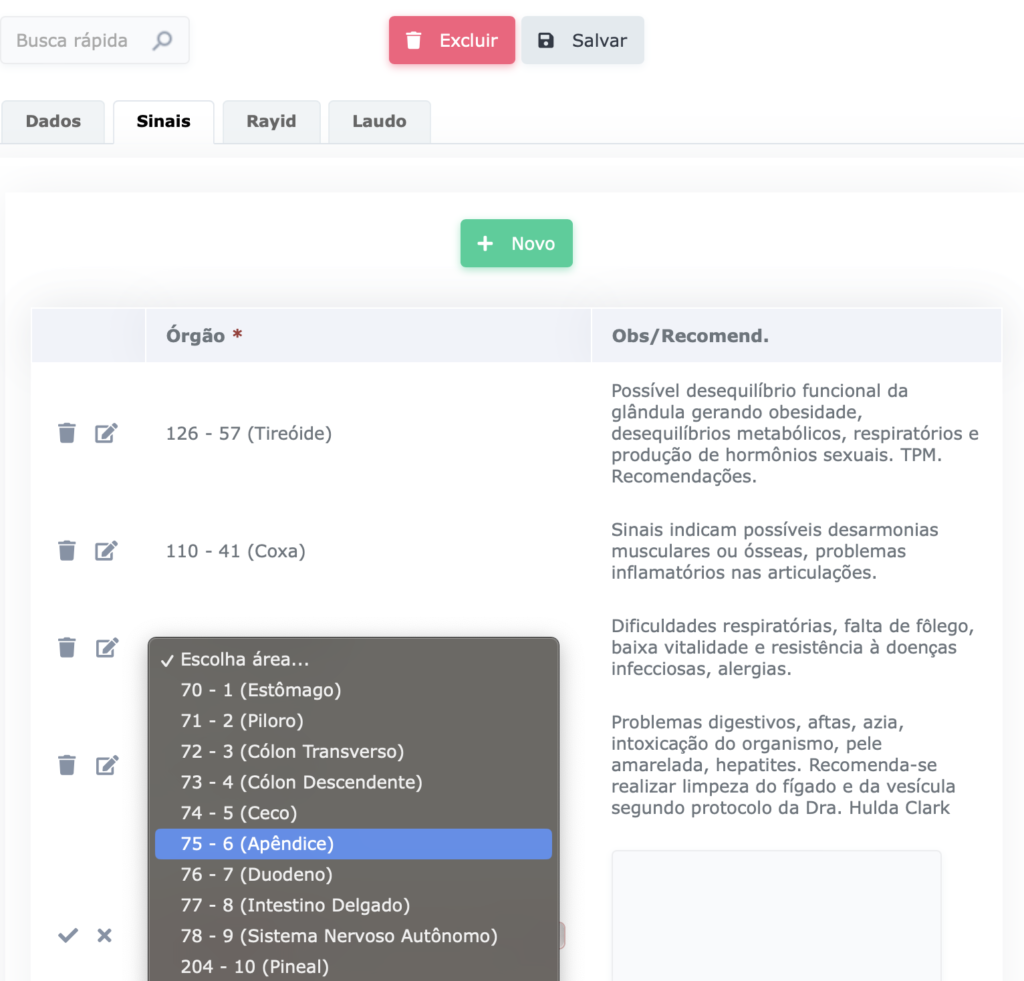This screenshot has height=981, width=1024.
Task: Click the magnifier icon in Busca rápida
Action: point(162,40)
